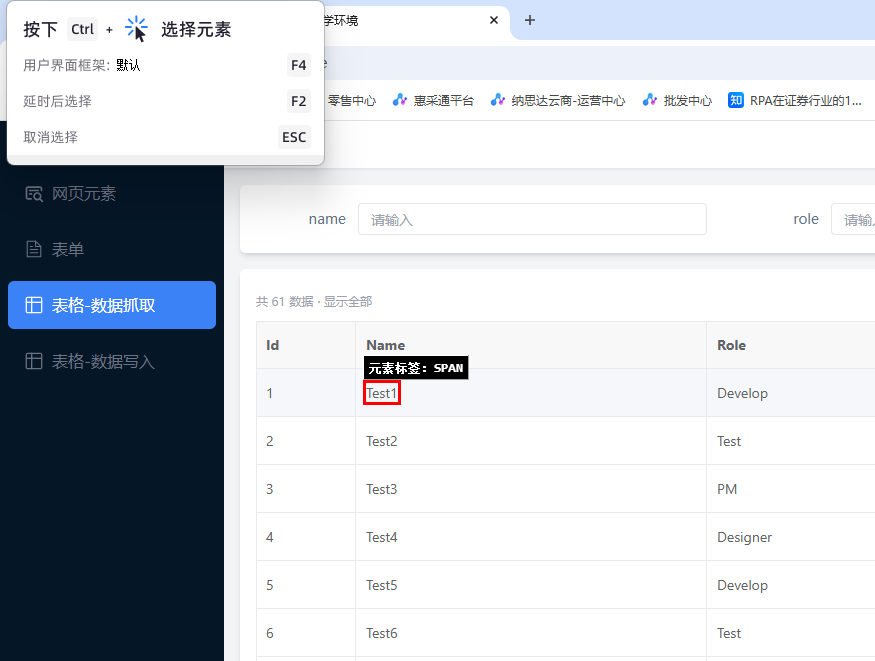This screenshot has width=875, height=661.
Task: Select the Test3 cell in the table
Action: [381, 489]
